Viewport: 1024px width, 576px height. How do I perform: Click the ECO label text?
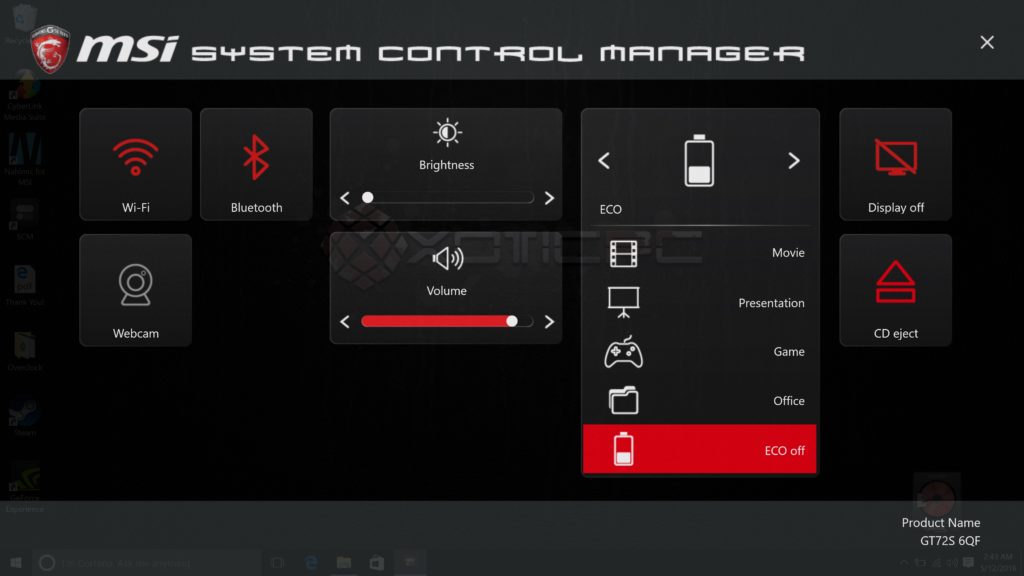(611, 210)
